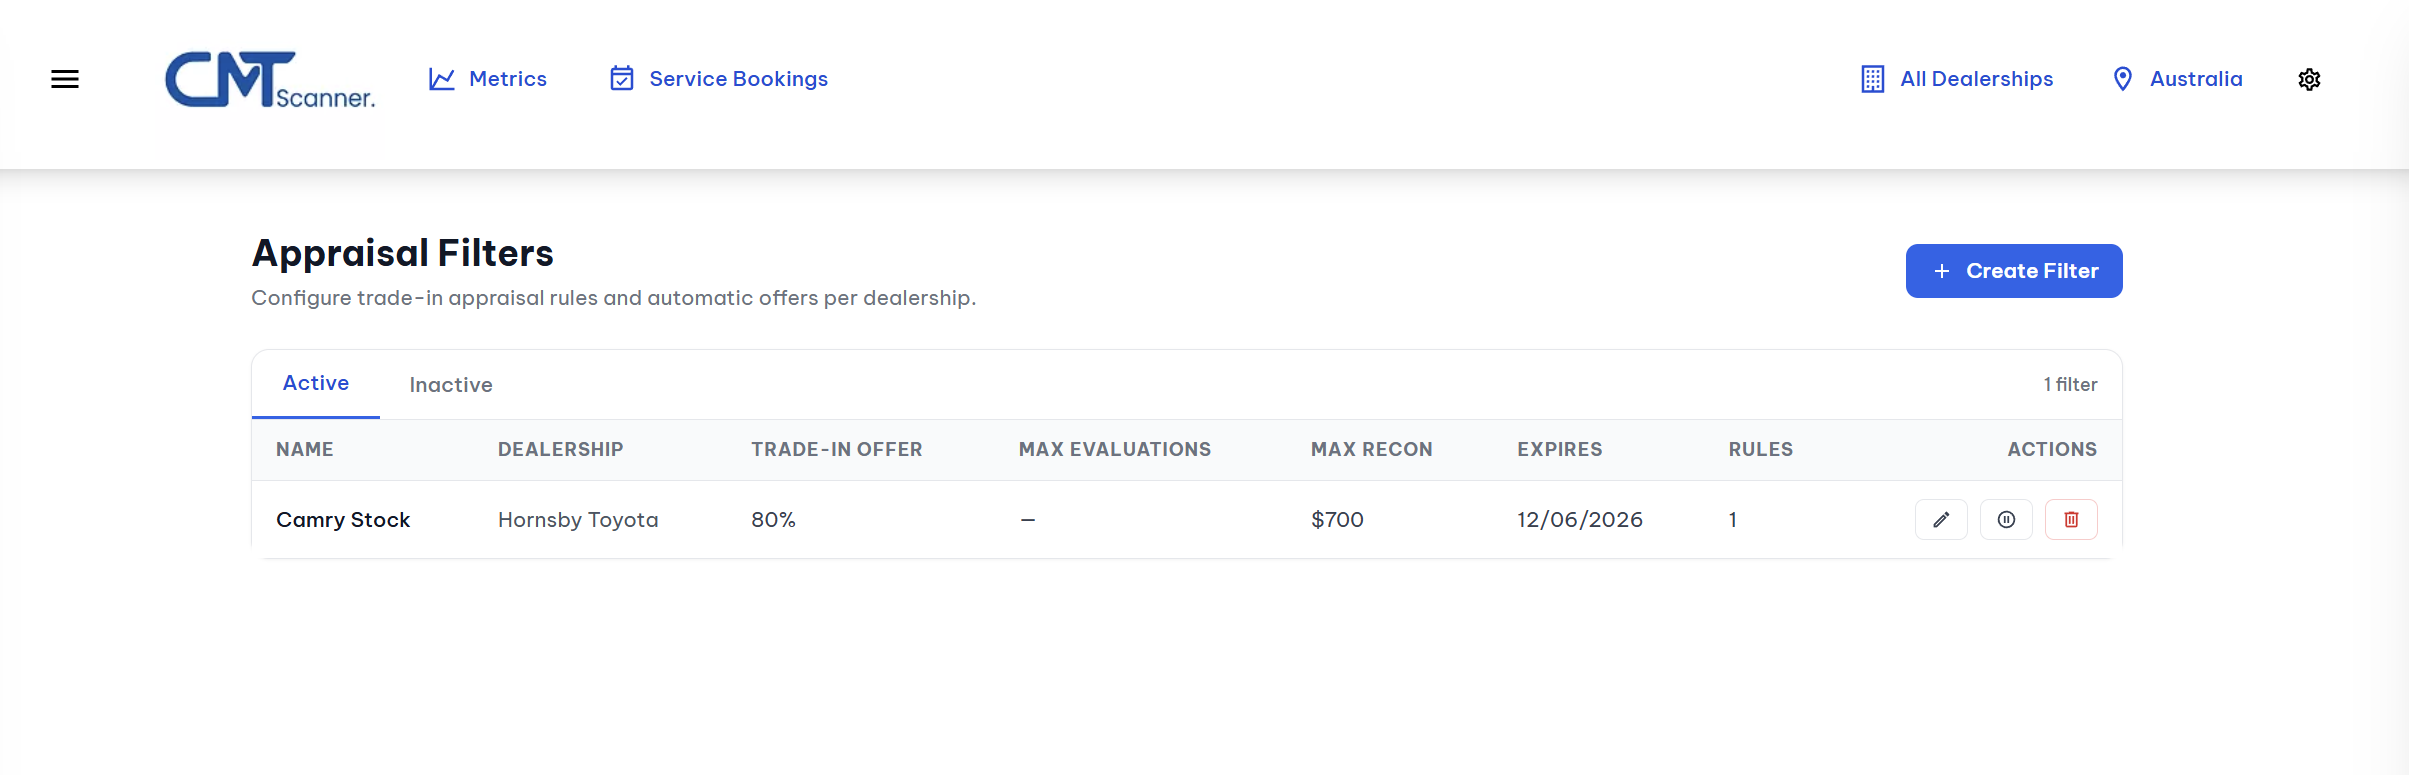Open the hamburger navigation menu
Image resolution: width=2409 pixels, height=775 pixels.
[x=65, y=79]
